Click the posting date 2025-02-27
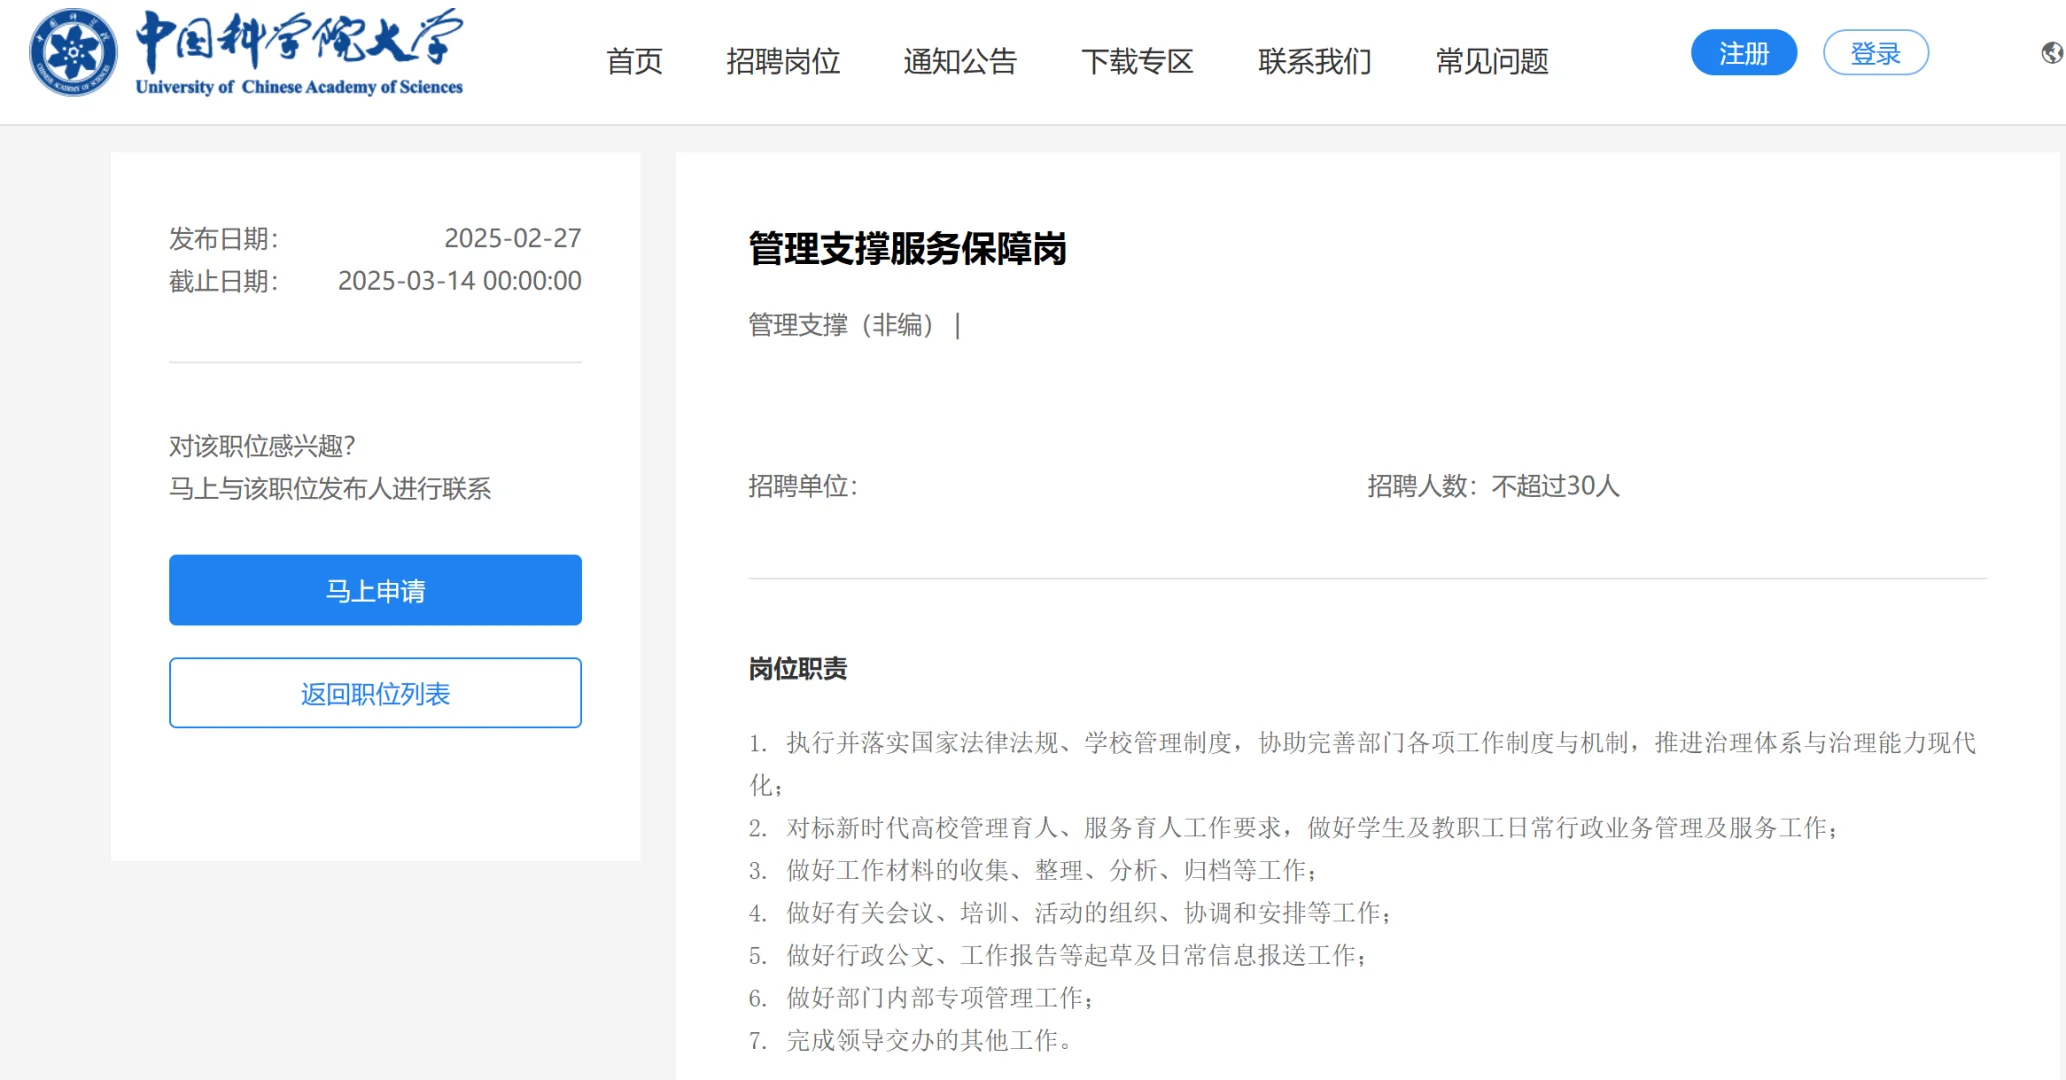This screenshot has width=2066, height=1080. point(513,238)
